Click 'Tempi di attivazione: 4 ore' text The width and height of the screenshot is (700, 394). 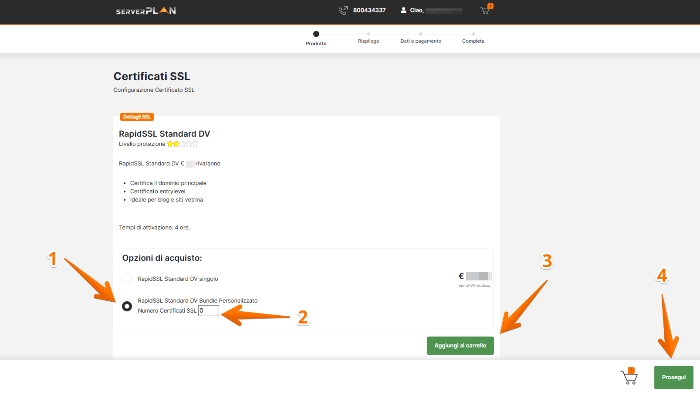[x=154, y=227]
